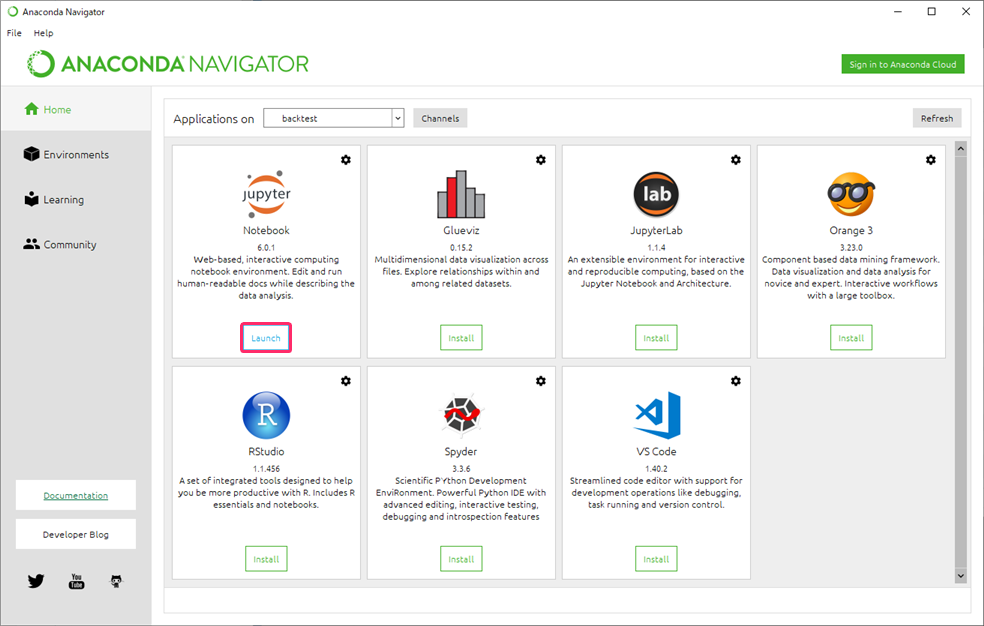This screenshot has width=984, height=626.
Task: Click the RStudio blue R logo
Action: (x=266, y=415)
